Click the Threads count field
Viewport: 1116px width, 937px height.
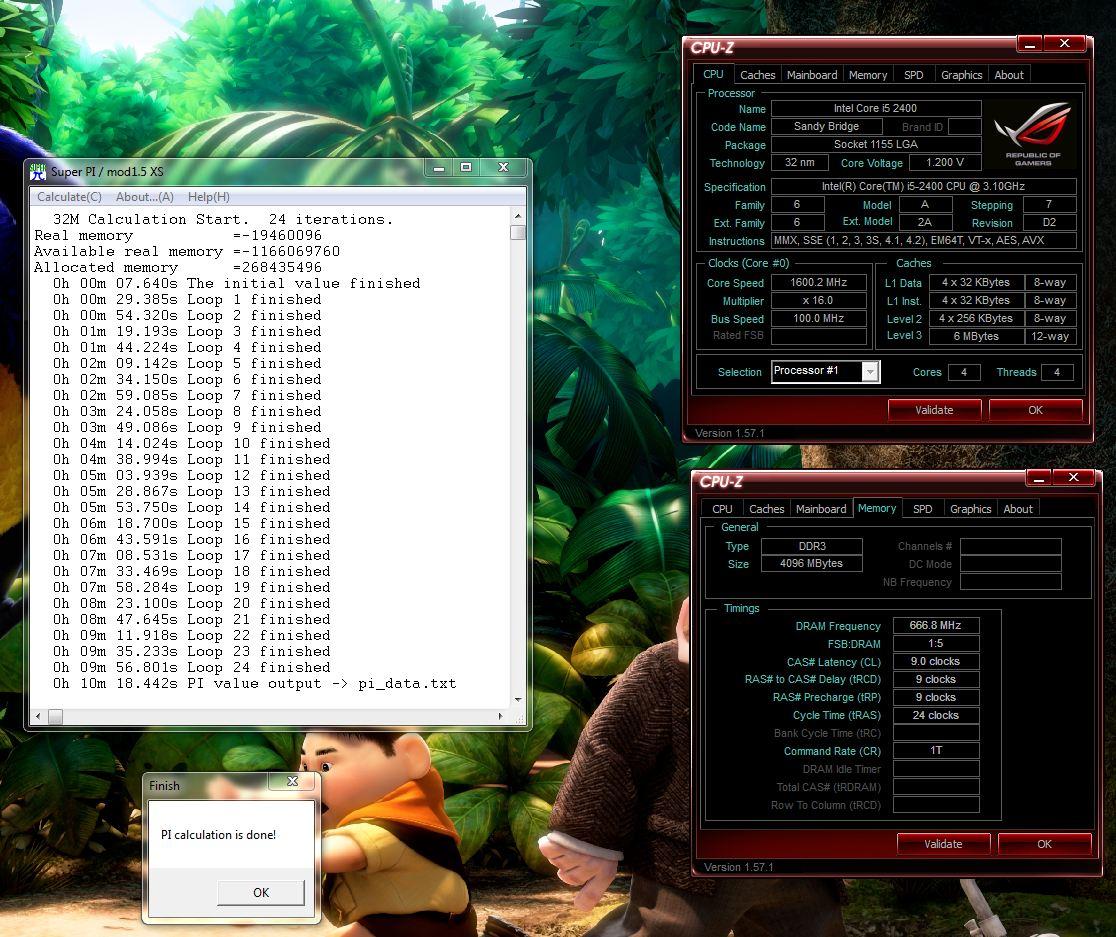coord(1057,372)
